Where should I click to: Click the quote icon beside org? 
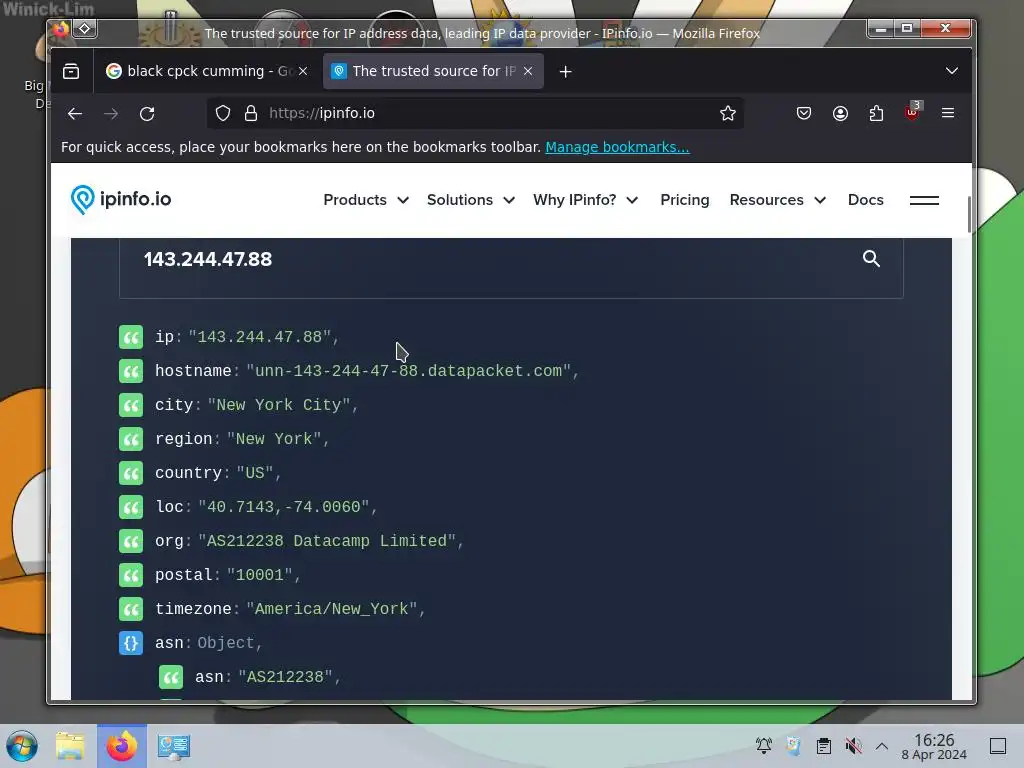point(131,541)
